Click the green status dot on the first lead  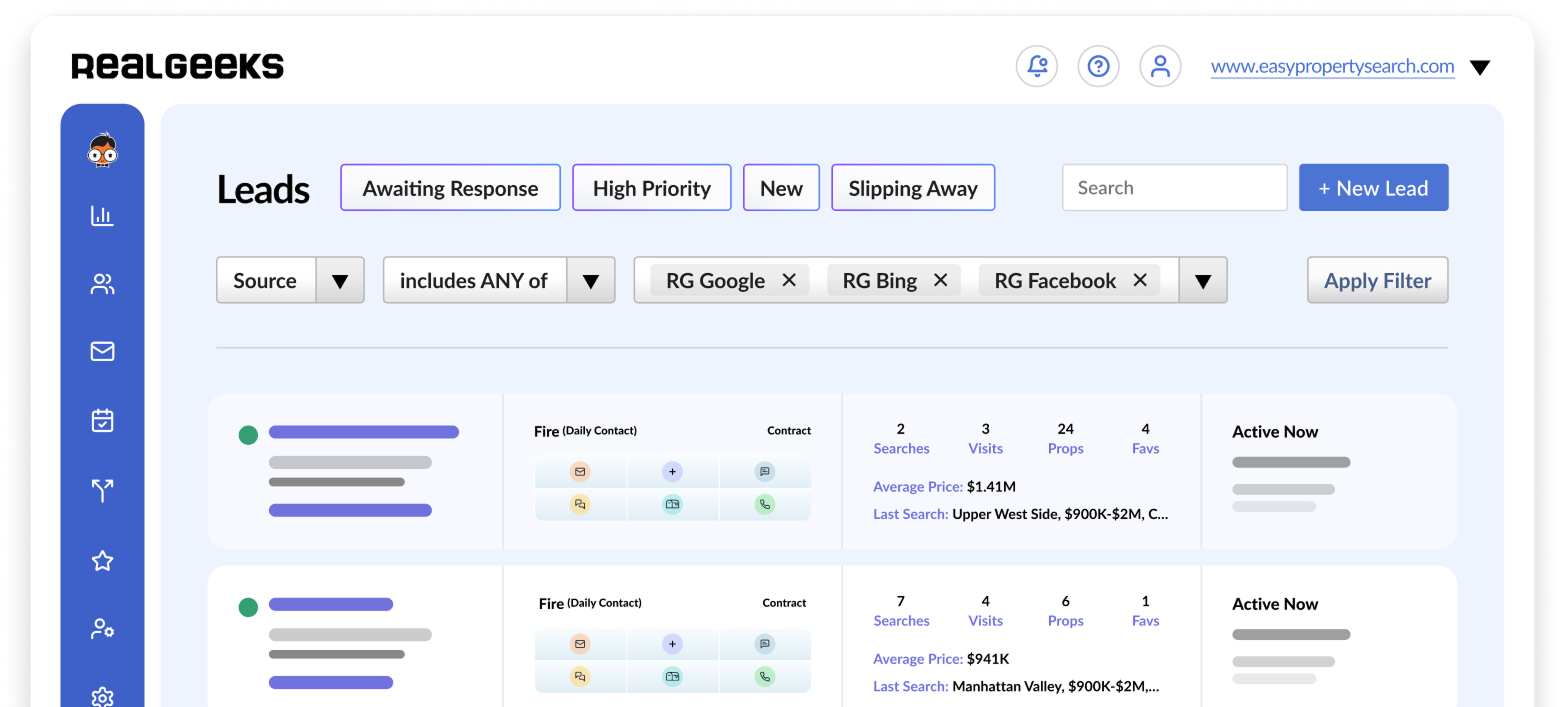coord(249,433)
